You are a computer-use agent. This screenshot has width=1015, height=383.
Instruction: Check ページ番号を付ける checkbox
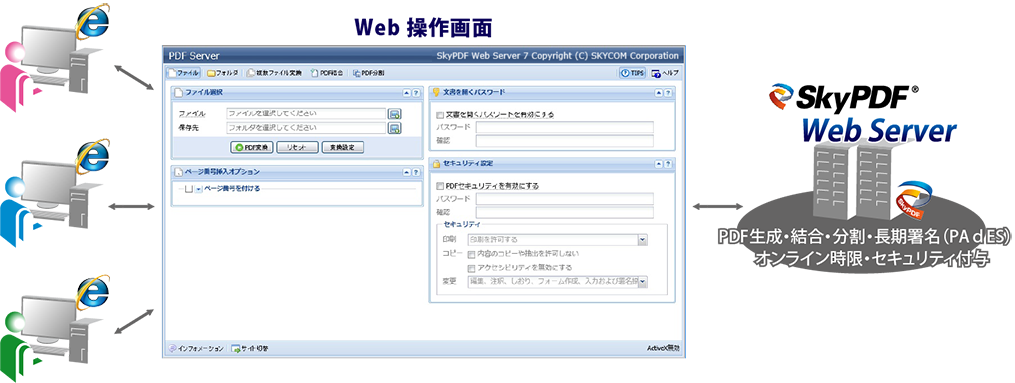(x=189, y=189)
